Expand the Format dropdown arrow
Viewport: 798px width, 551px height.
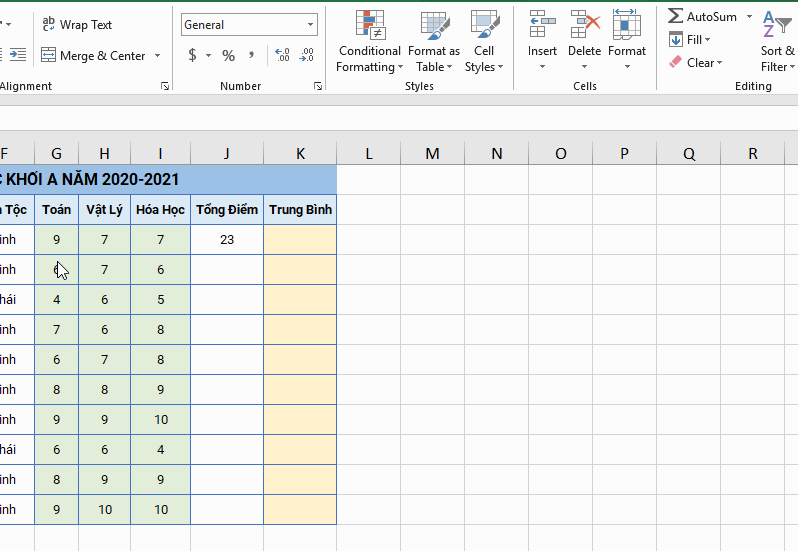(x=627, y=67)
